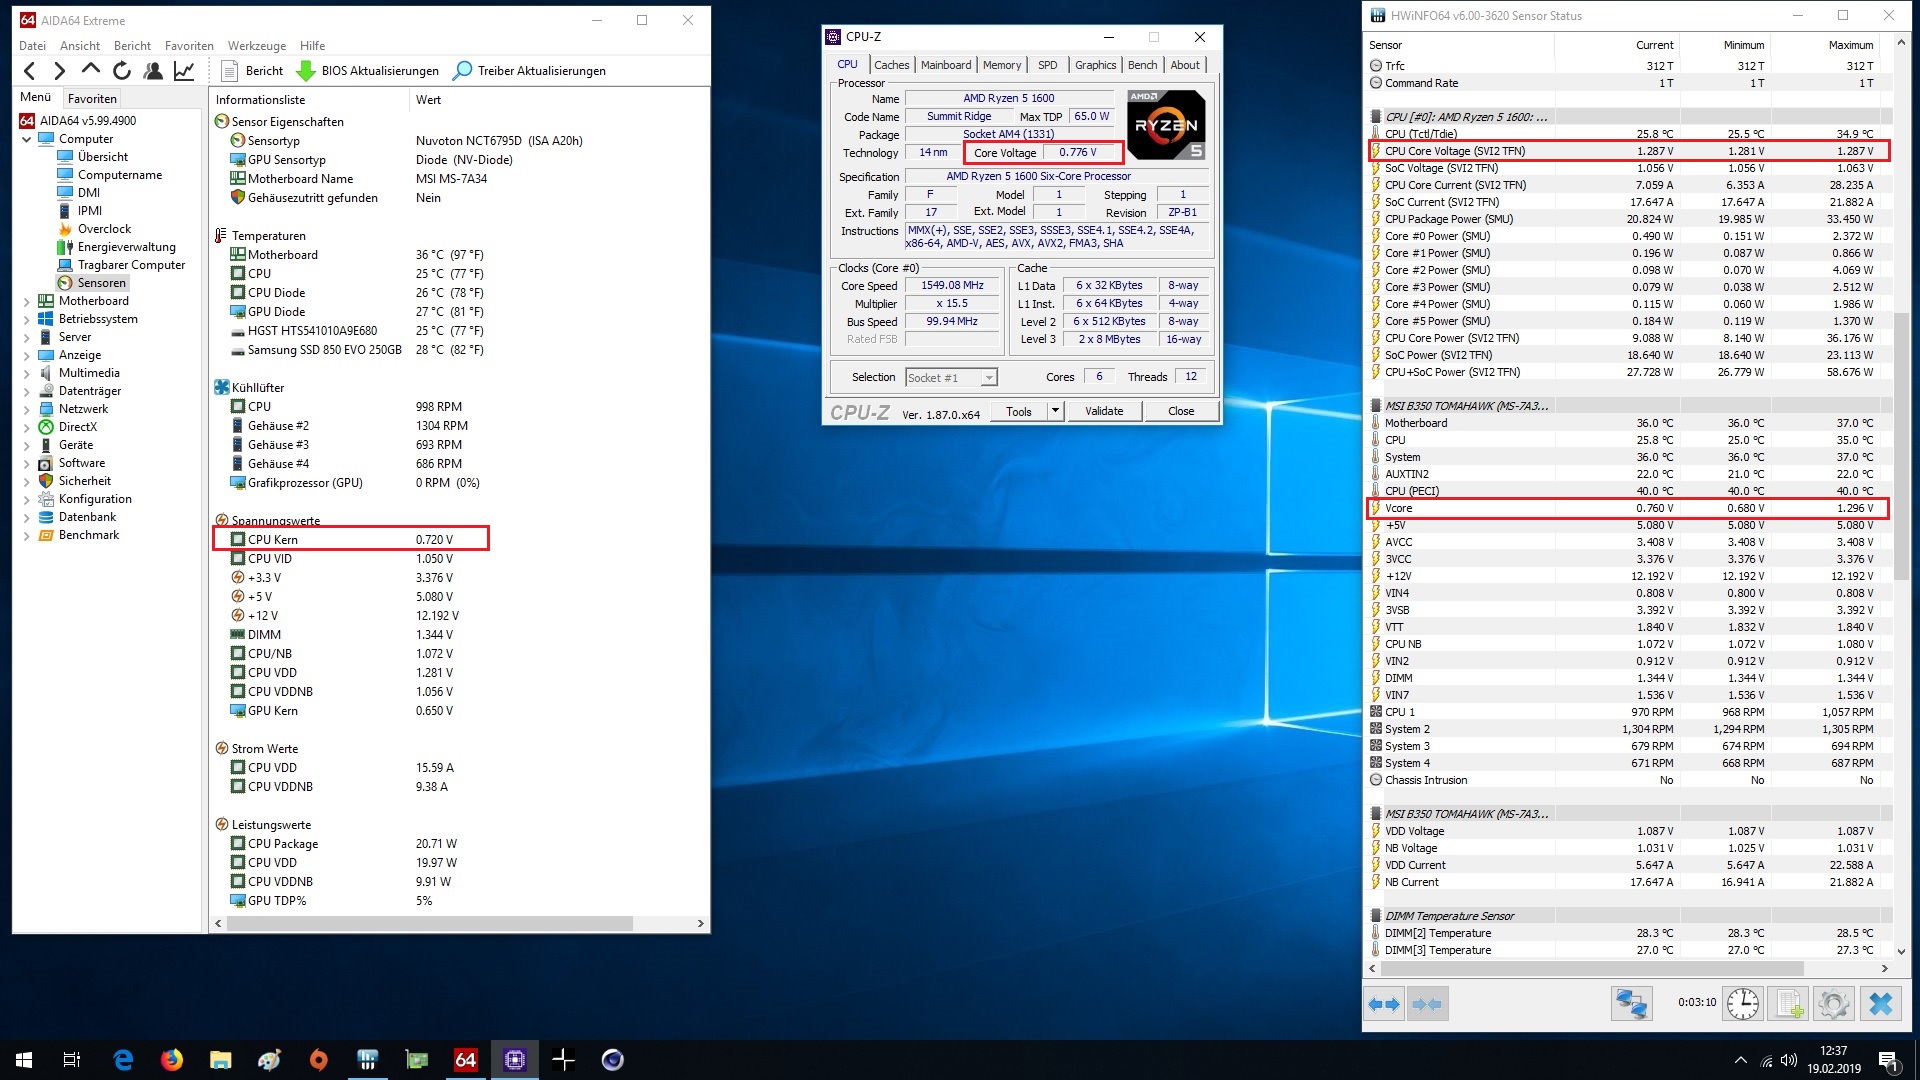Image resolution: width=1920 pixels, height=1080 pixels.
Task: Open HWiNFO settings gear icon
Action: coord(1834,1003)
